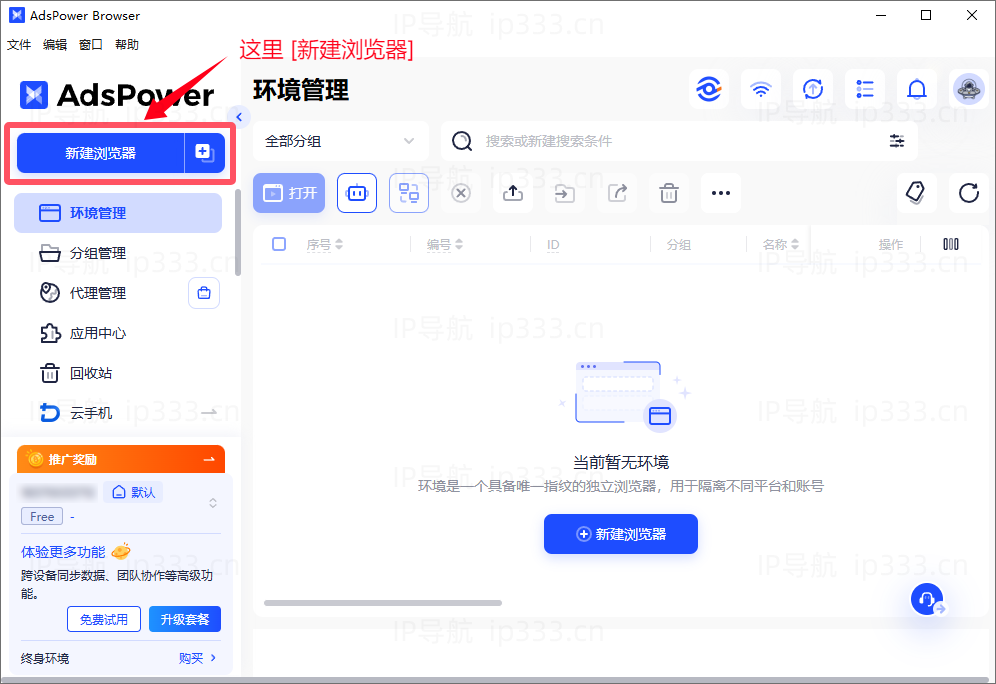The image size is (996, 684).
Task: Expand account switcher up-down arrows
Action: pyautogui.click(x=213, y=503)
